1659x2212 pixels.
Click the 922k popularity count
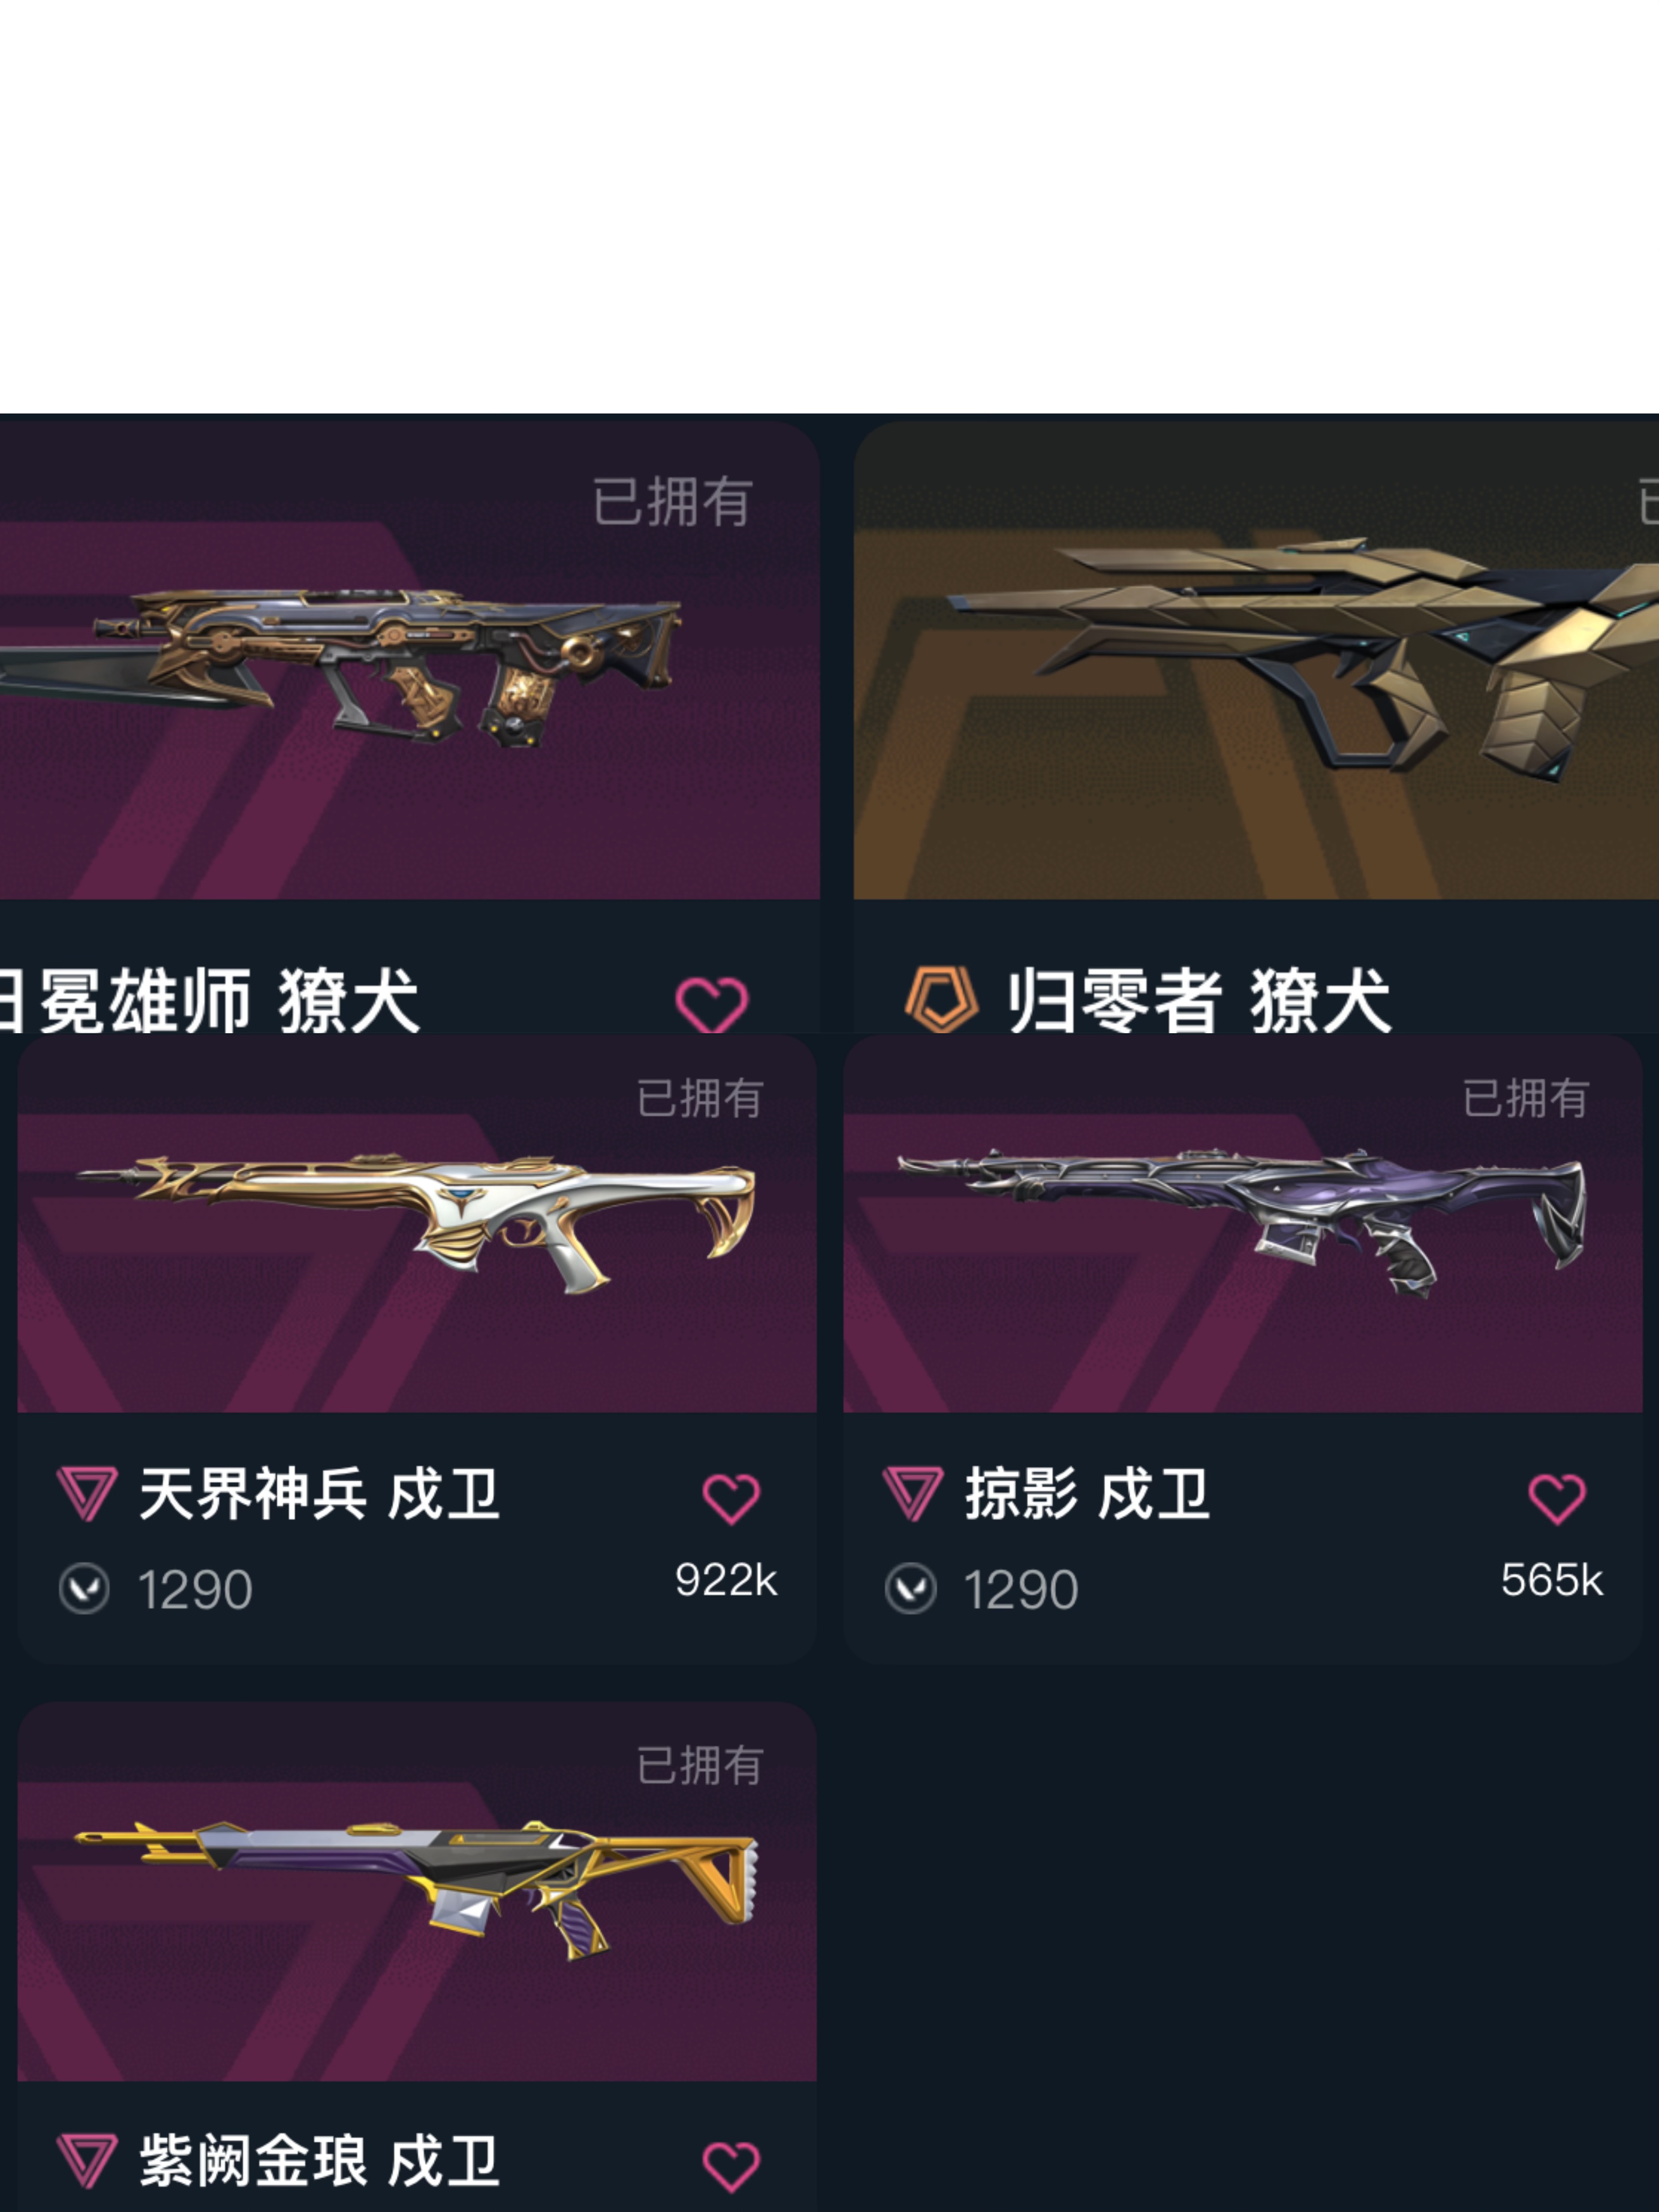coord(726,1580)
